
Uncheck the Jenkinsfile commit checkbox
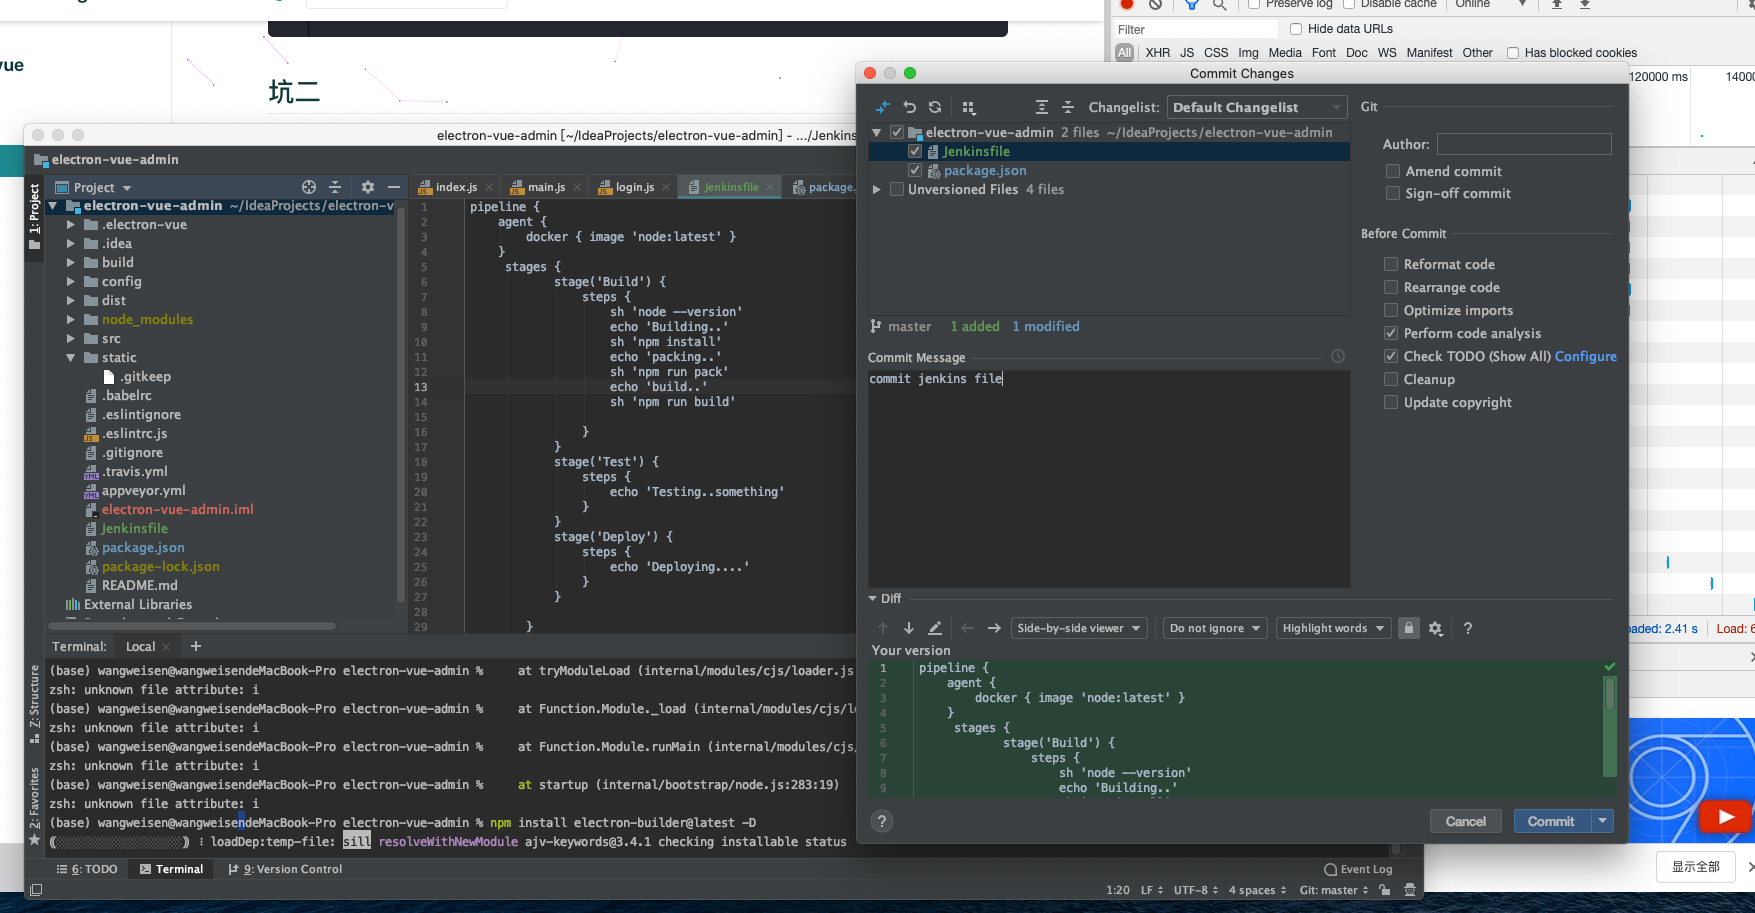(x=915, y=151)
